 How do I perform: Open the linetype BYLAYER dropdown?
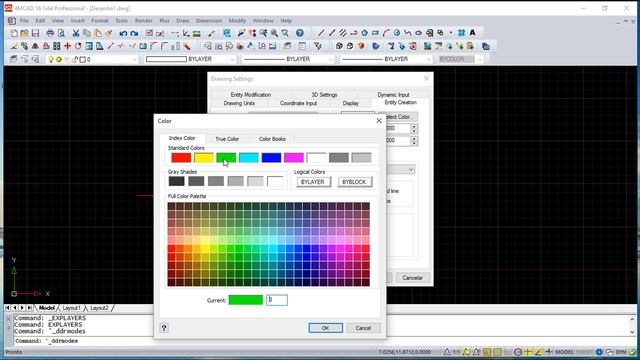[330, 60]
